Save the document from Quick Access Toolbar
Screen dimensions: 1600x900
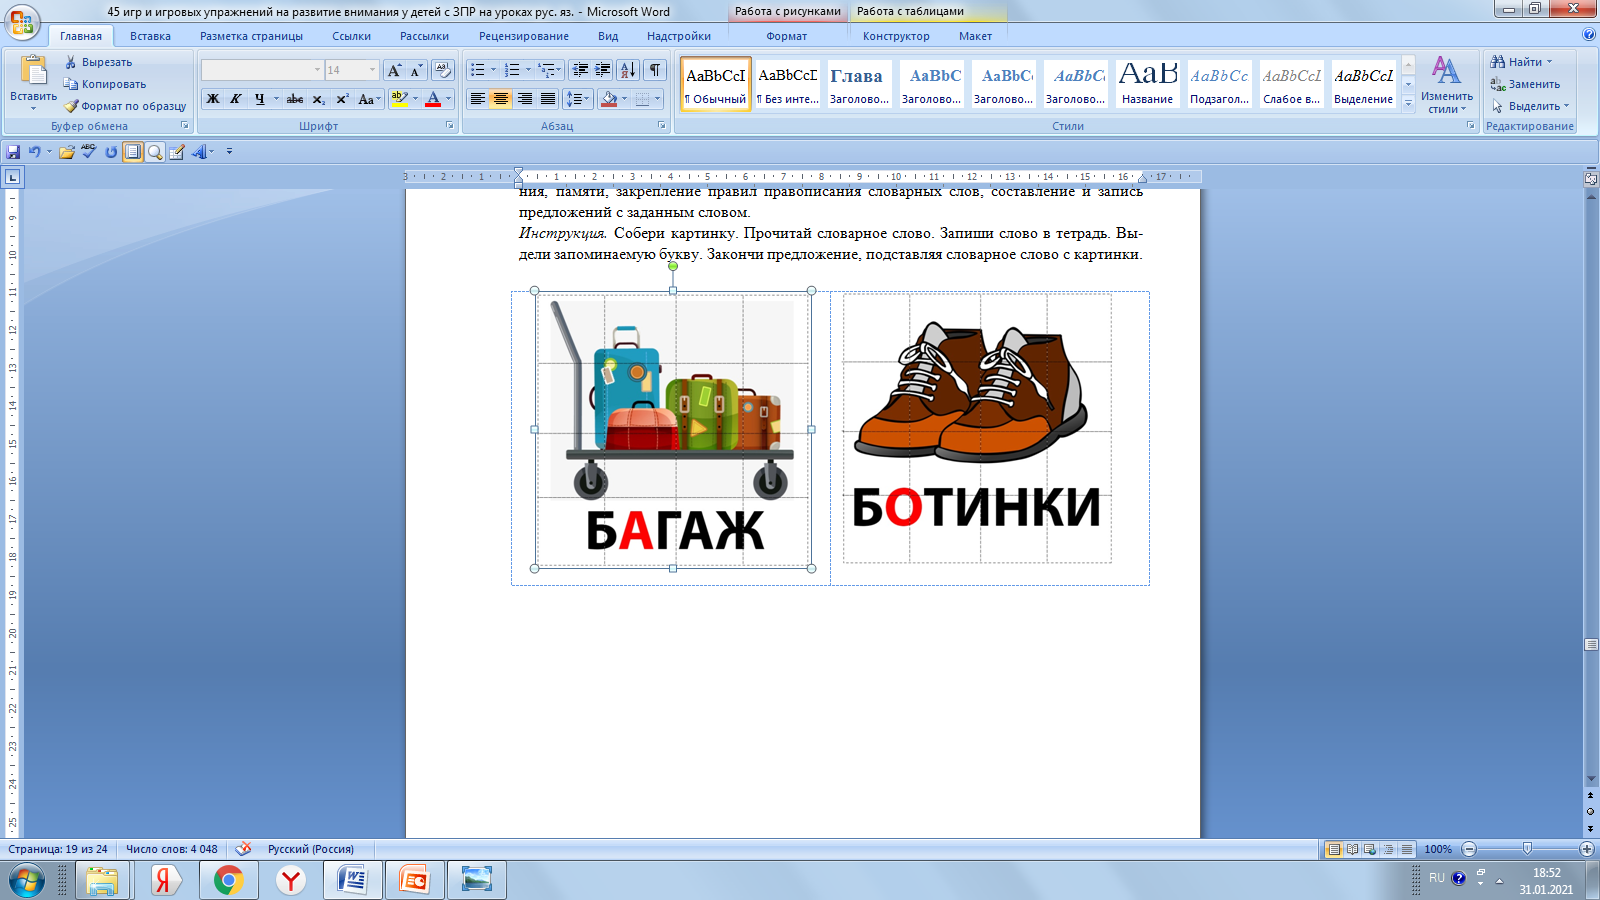[13, 152]
